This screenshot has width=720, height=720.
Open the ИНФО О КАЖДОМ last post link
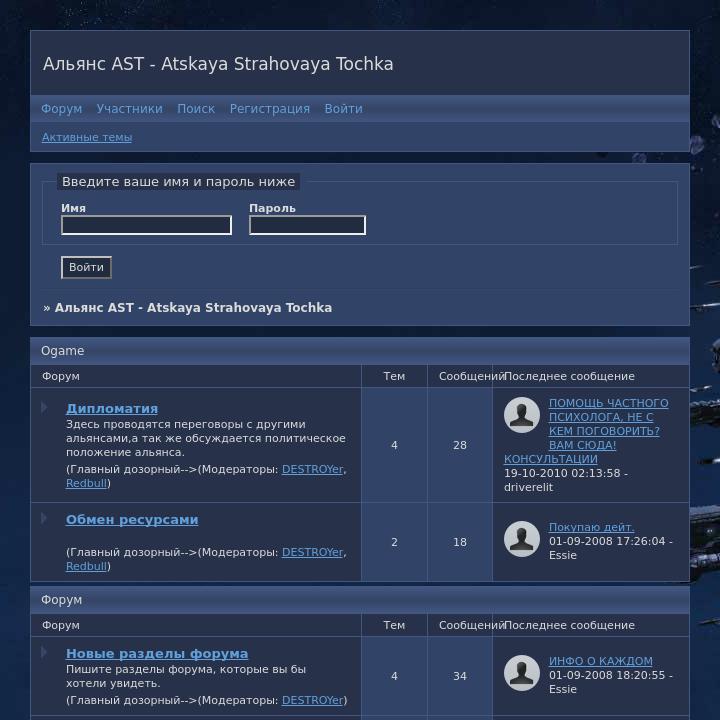pos(601,661)
